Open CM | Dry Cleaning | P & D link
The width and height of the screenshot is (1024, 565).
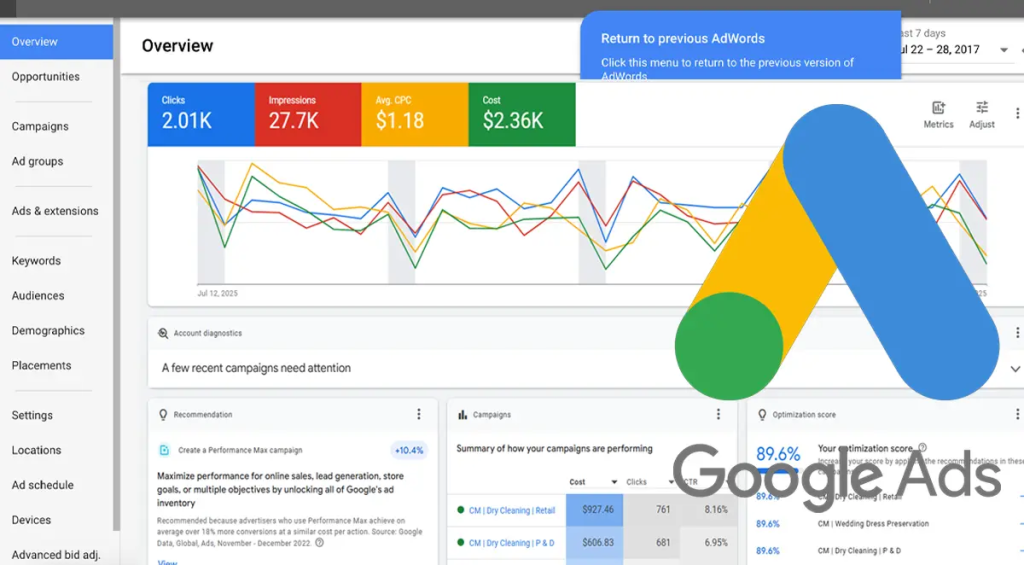(x=511, y=543)
